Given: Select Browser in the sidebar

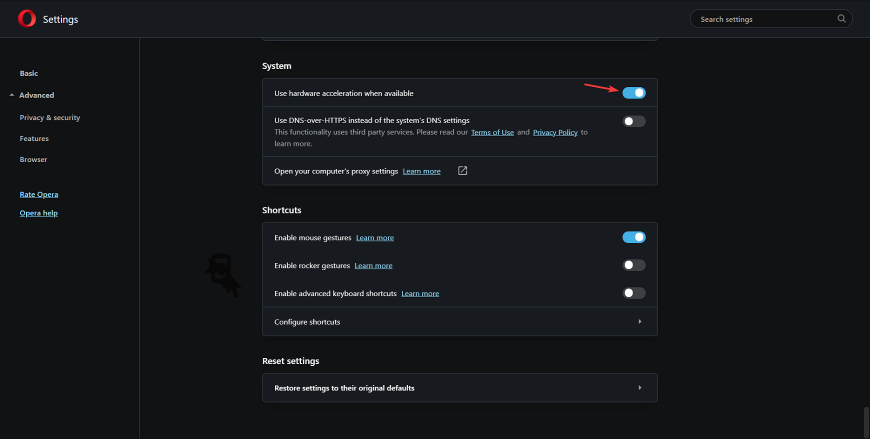Looking at the screenshot, I should [33, 160].
